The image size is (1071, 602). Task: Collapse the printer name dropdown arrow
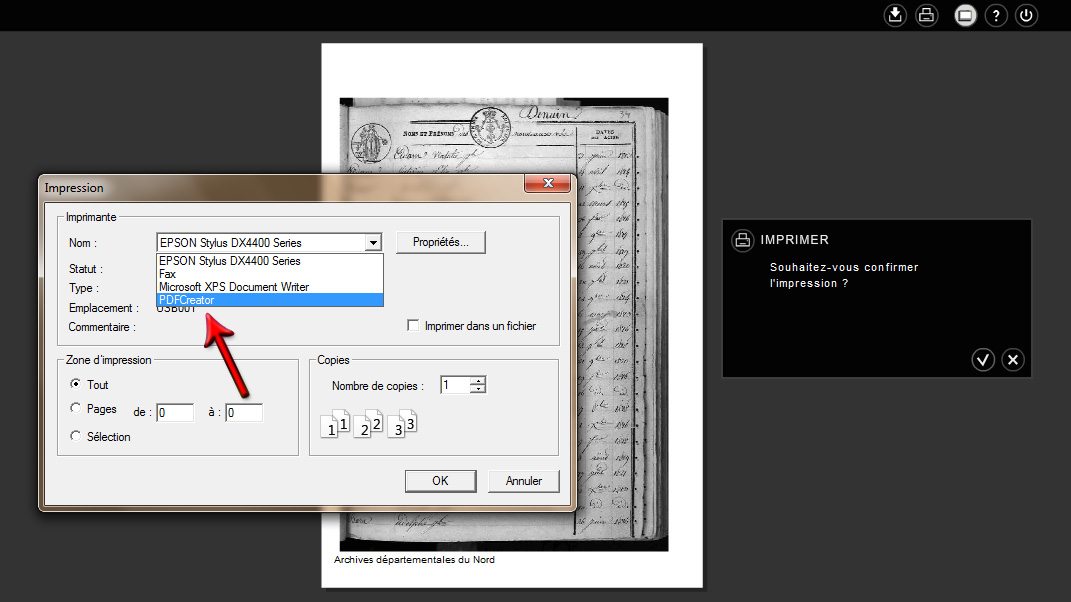373,243
